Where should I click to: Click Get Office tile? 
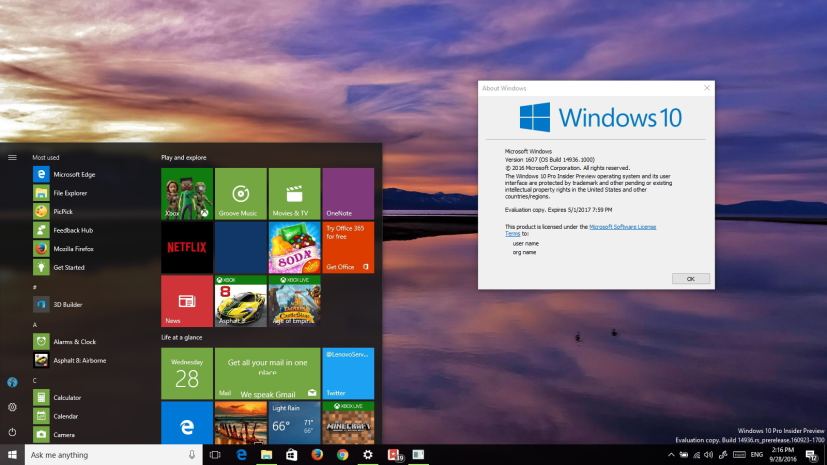pos(348,247)
